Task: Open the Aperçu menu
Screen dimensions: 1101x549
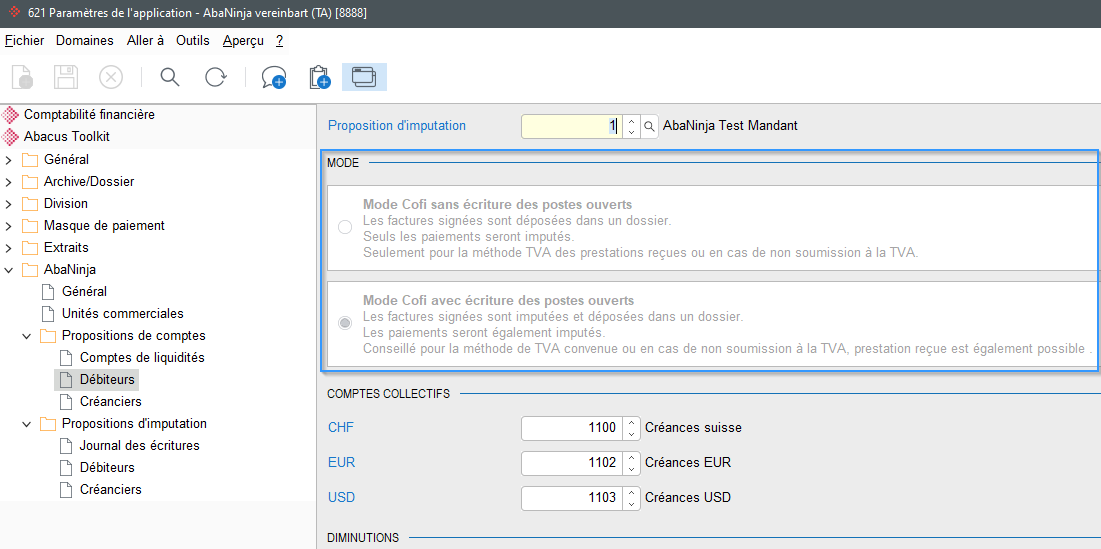Action: coord(243,41)
